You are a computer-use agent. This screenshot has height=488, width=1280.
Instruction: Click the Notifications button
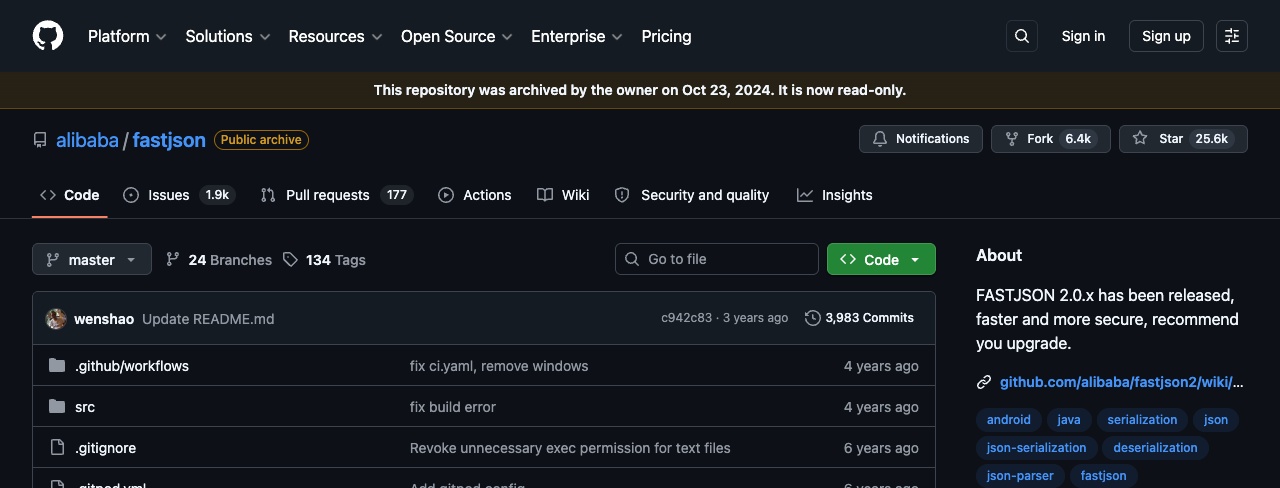point(921,139)
